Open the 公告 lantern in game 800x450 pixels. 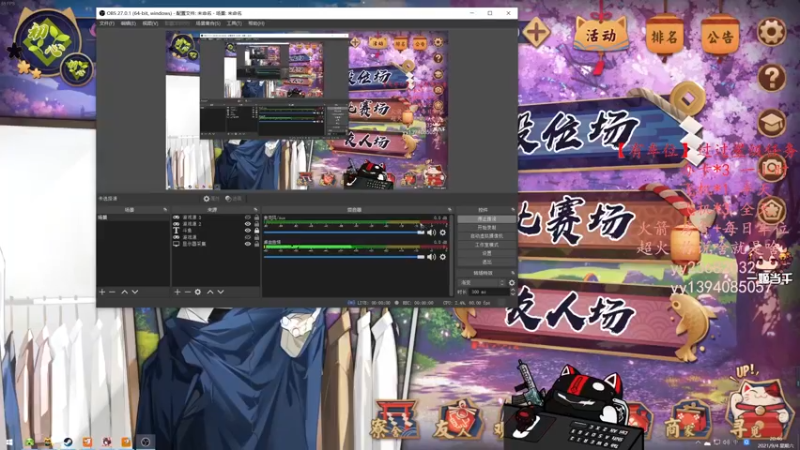click(x=720, y=36)
